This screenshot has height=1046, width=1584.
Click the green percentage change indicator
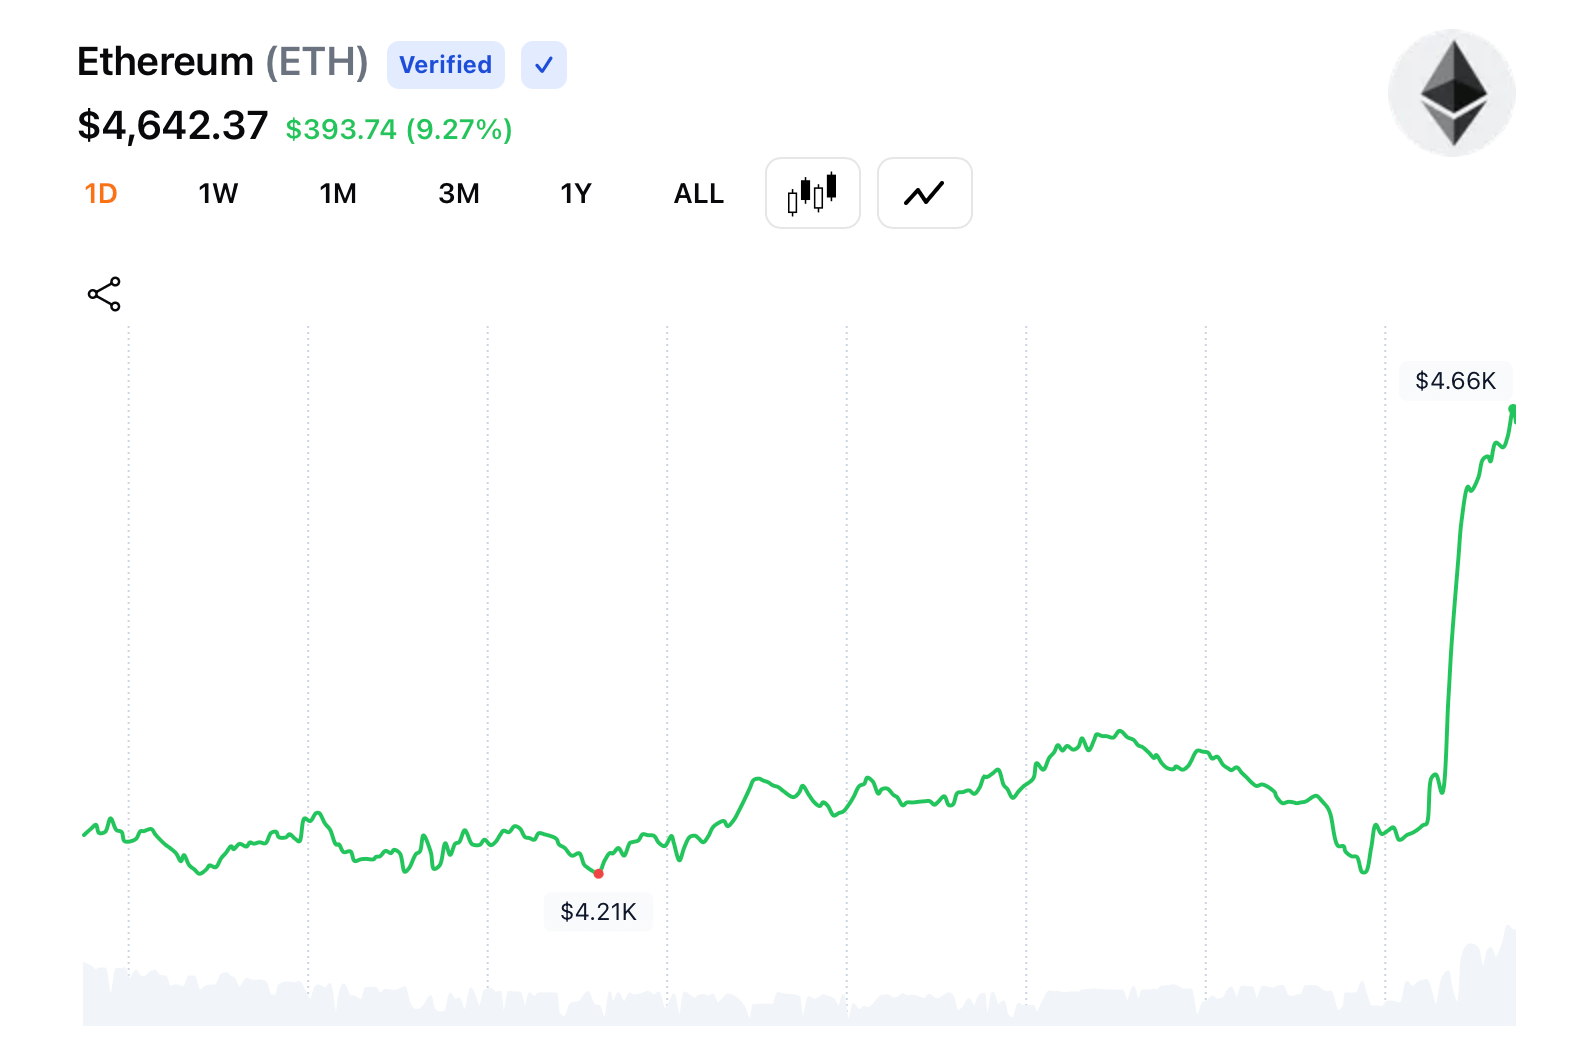pyautogui.click(x=397, y=129)
